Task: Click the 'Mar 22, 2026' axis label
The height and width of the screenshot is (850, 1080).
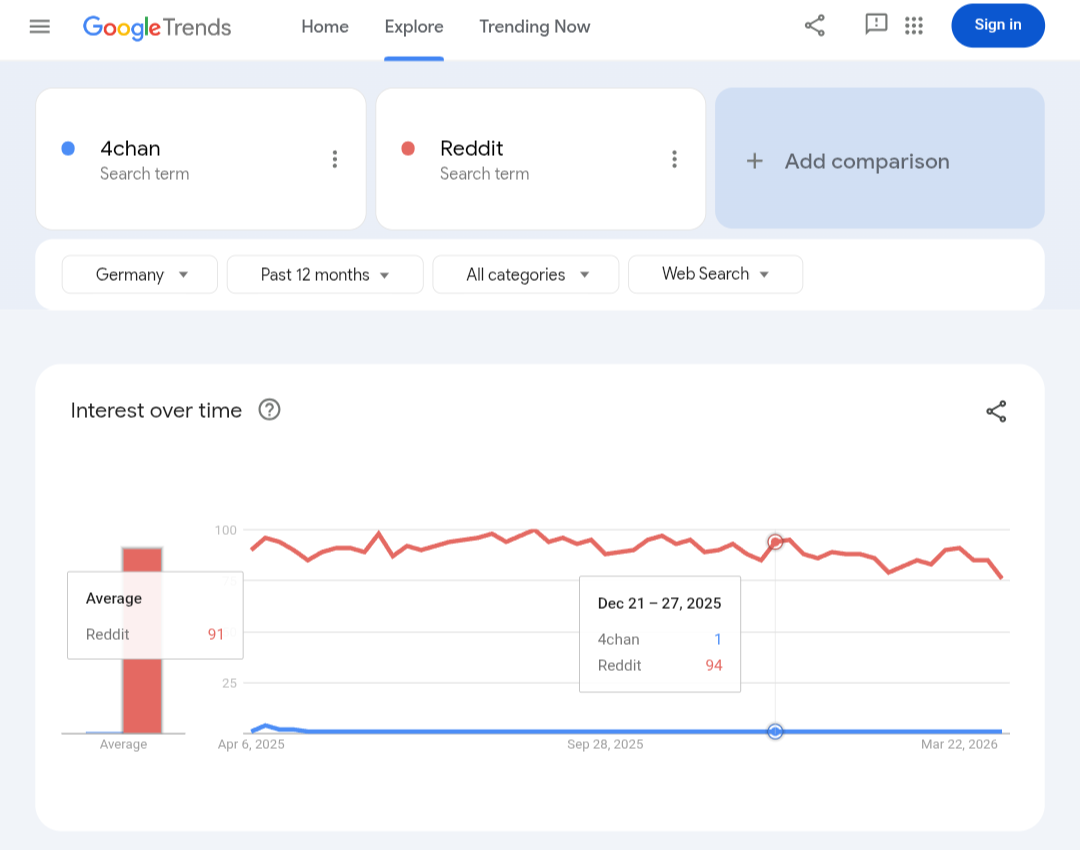Action: [x=959, y=745]
